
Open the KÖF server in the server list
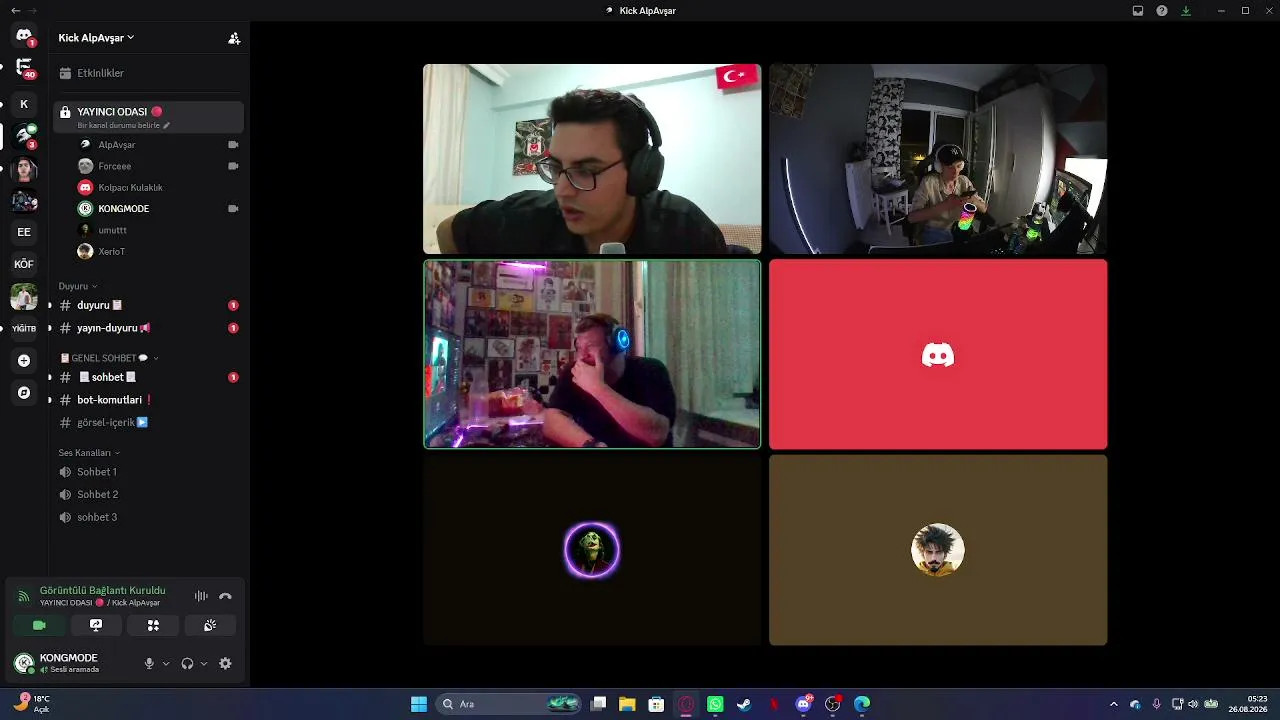[24, 264]
